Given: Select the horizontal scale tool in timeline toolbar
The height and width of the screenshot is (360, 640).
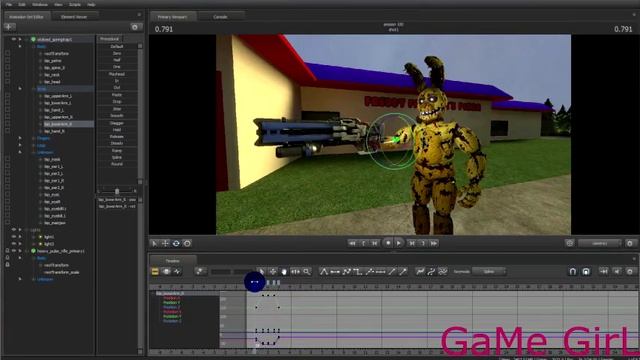Looking at the screenshot, I should (295, 271).
